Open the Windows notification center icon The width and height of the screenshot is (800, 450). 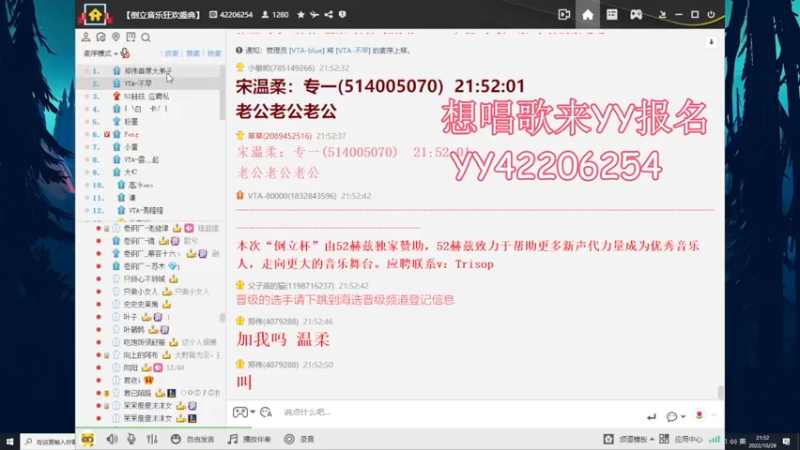pos(787,441)
